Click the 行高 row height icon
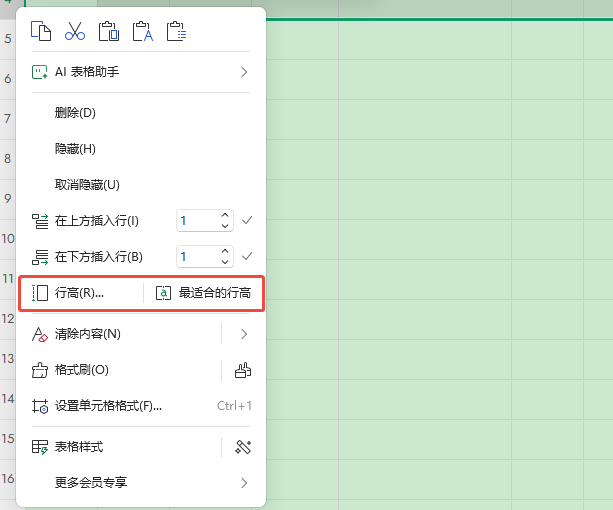 tap(40, 293)
